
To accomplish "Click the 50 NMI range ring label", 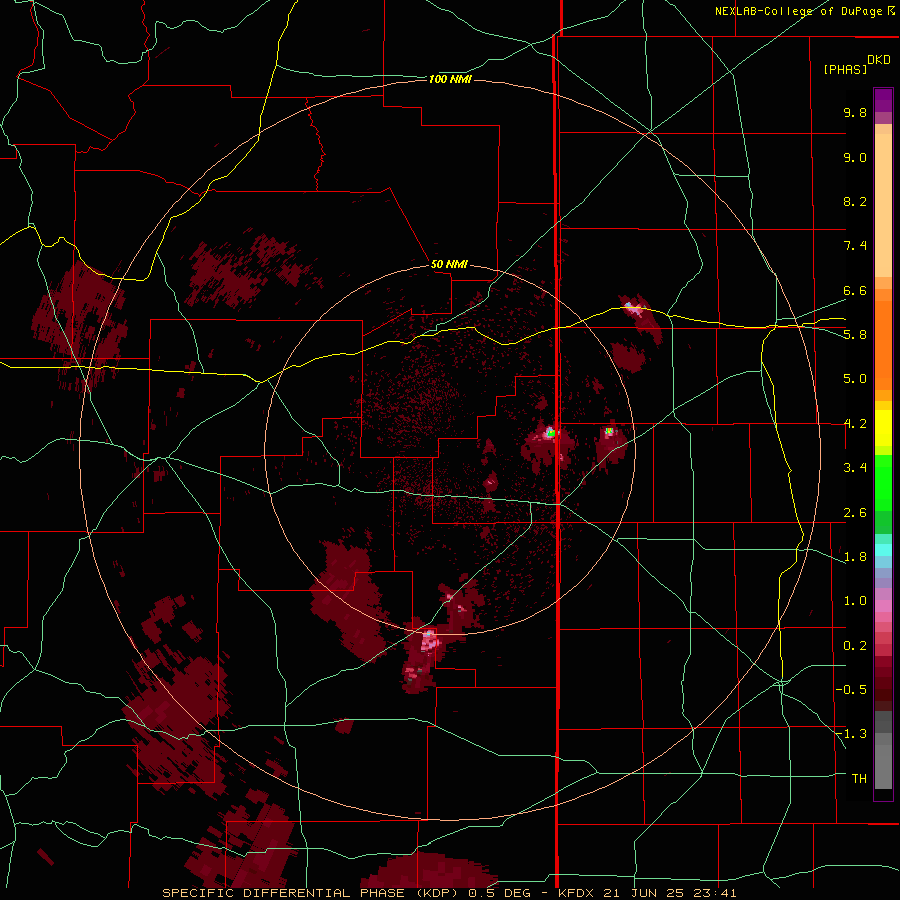I will (x=449, y=264).
